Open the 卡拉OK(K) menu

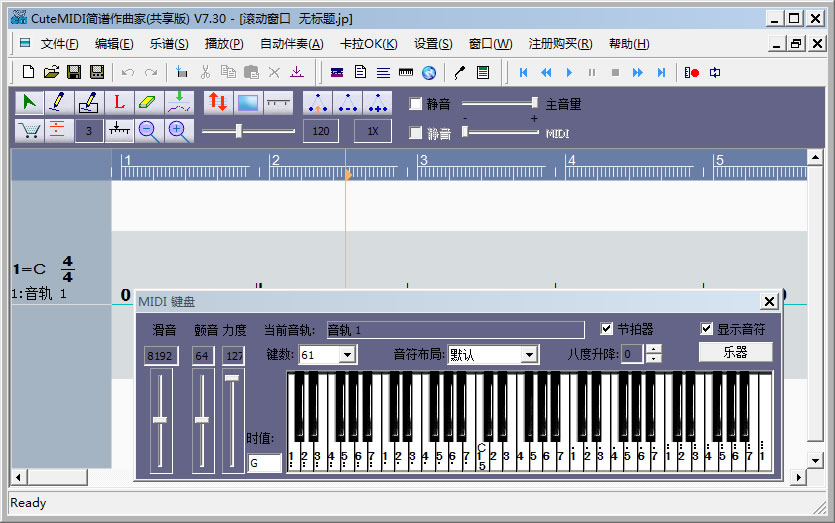pos(369,44)
